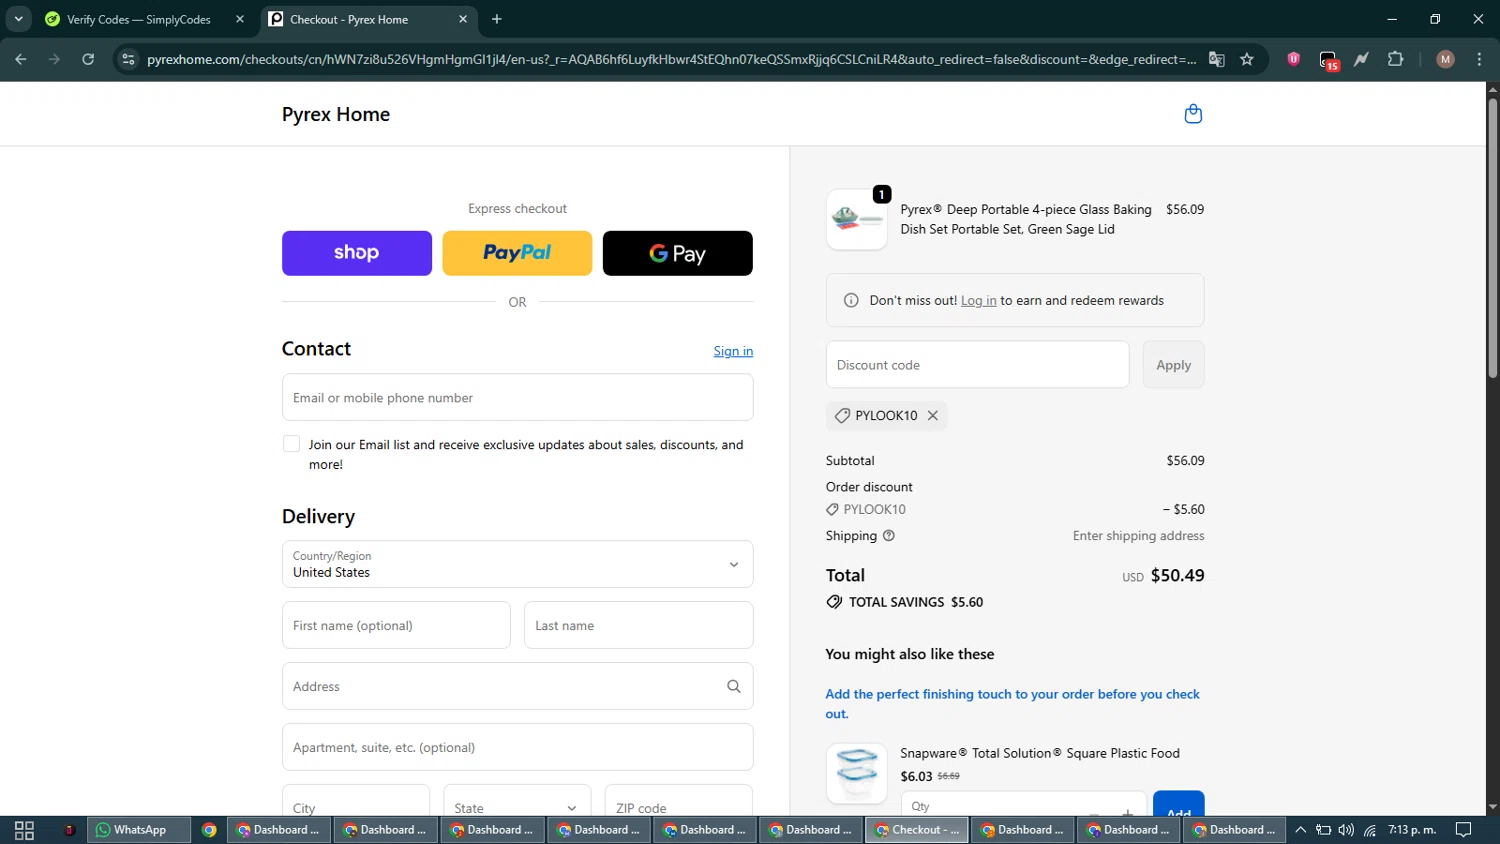1500x844 pixels.
Task: Add the Snapware product to order
Action: pyautogui.click(x=1179, y=804)
